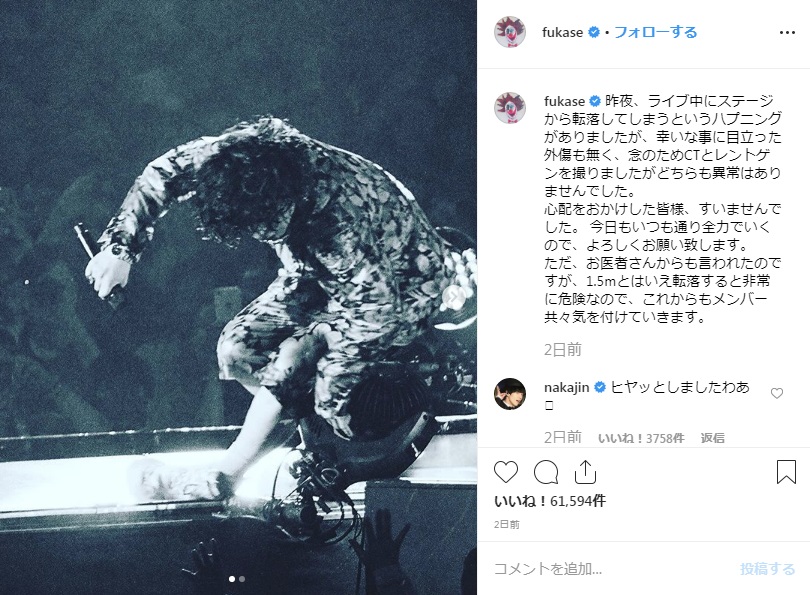Go to next photo with carousel arrow

(x=454, y=296)
